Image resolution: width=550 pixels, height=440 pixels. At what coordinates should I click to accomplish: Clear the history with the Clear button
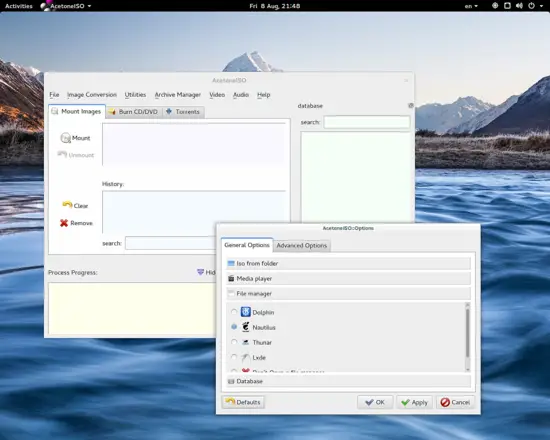(75, 205)
